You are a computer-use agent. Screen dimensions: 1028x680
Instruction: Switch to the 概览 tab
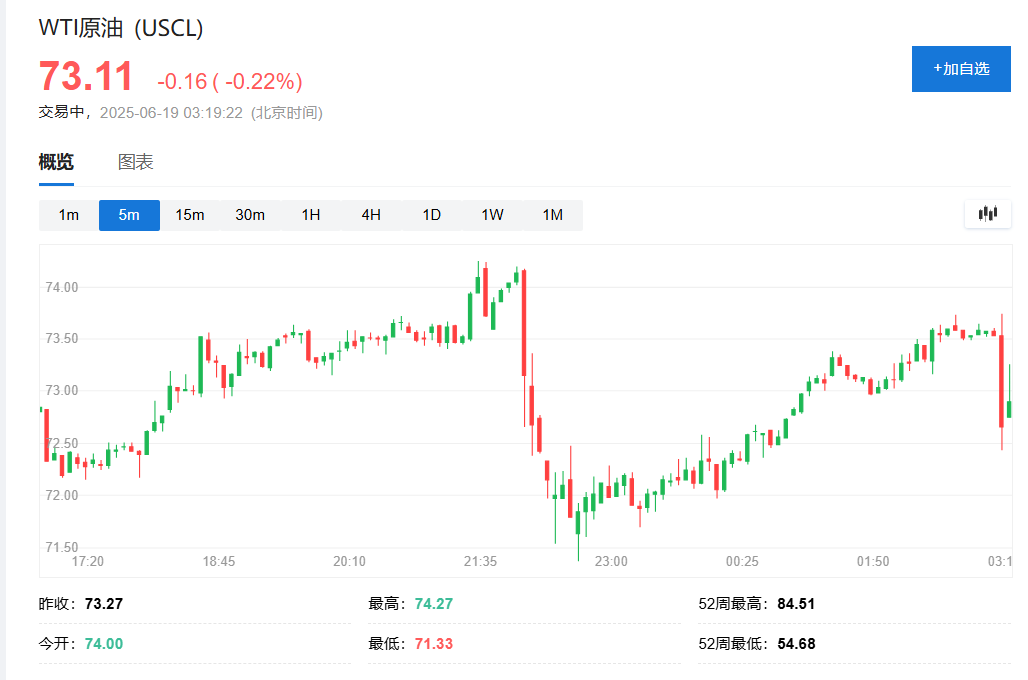click(x=56, y=162)
